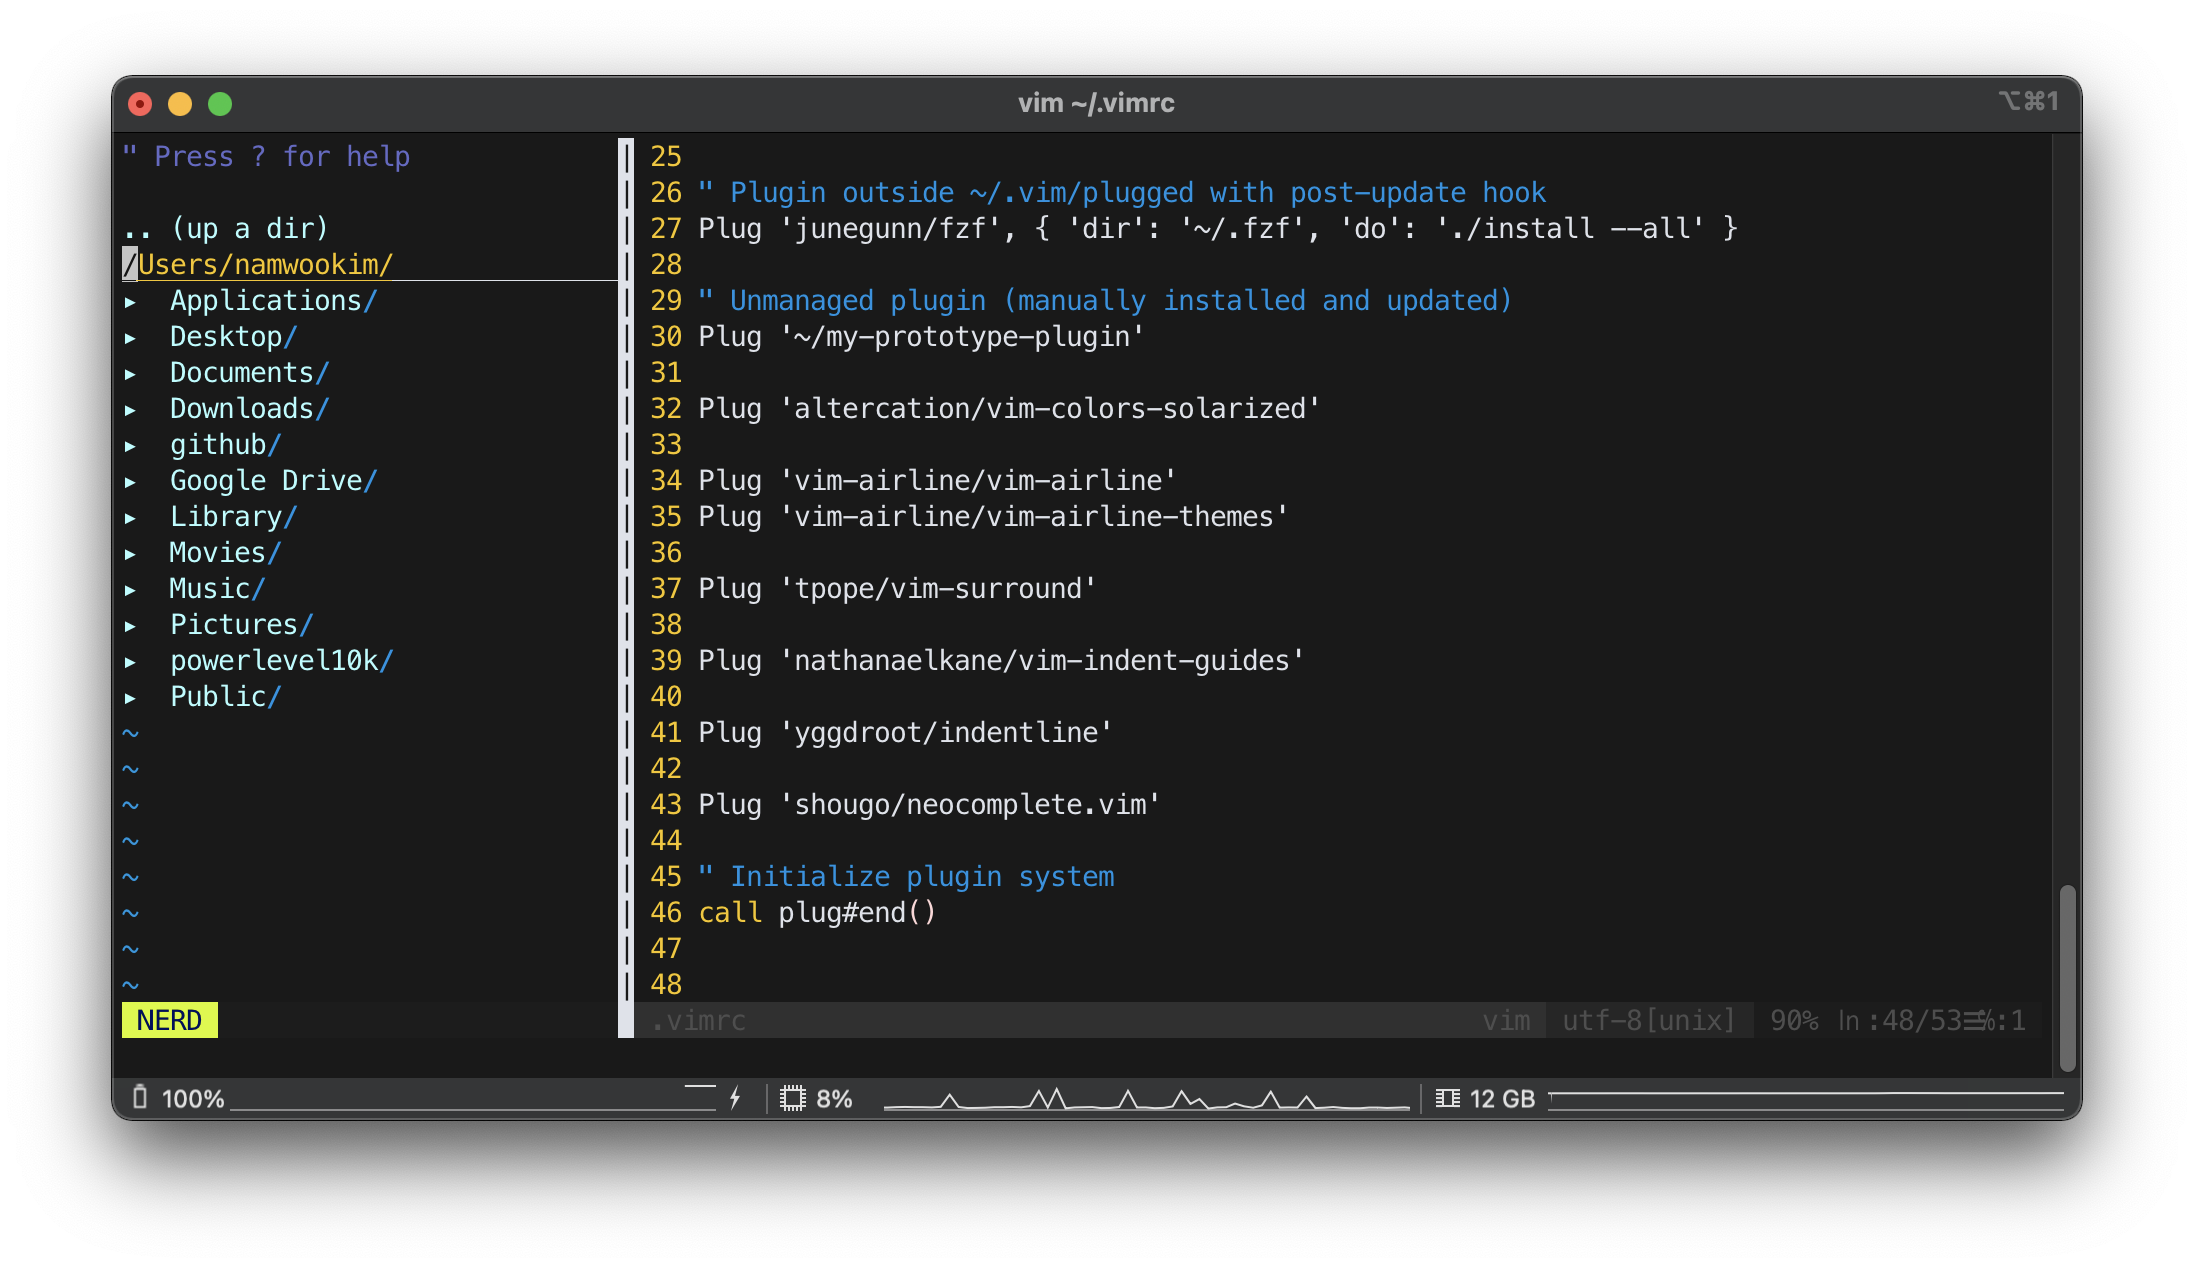2194x1268 pixels.
Task: Select the Public/ directory name
Action: click(x=225, y=696)
